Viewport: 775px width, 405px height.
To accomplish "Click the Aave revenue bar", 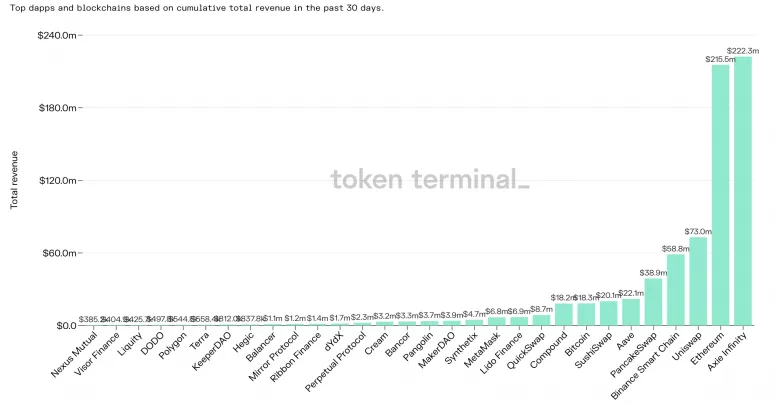I will 631,312.
